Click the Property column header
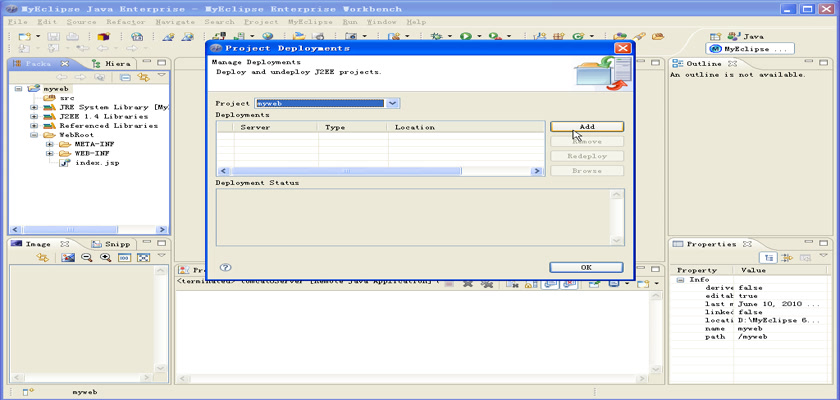The height and width of the screenshot is (400, 840). 701,270
